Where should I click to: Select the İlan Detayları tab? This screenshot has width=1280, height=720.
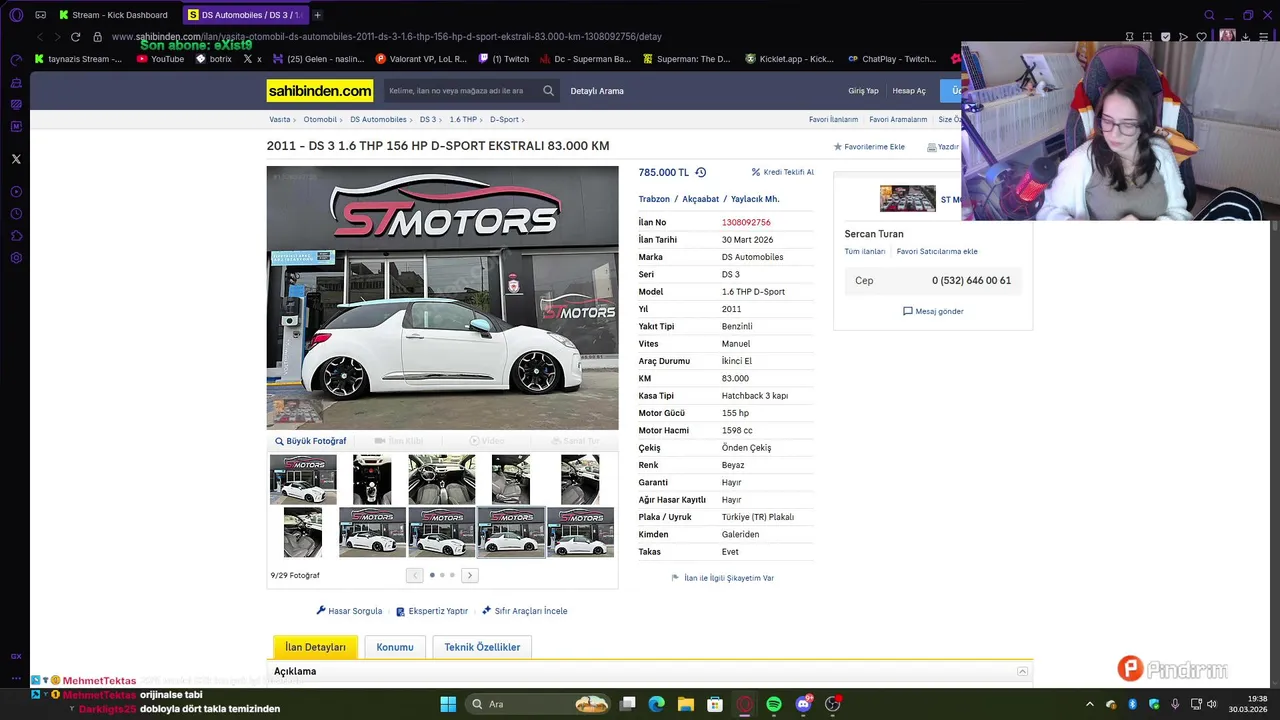tap(315, 647)
